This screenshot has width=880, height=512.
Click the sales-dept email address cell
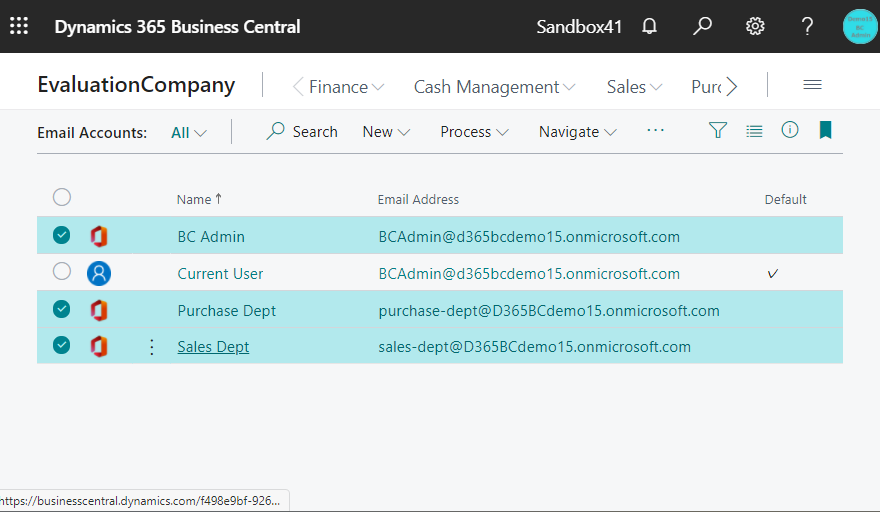pyautogui.click(x=534, y=347)
